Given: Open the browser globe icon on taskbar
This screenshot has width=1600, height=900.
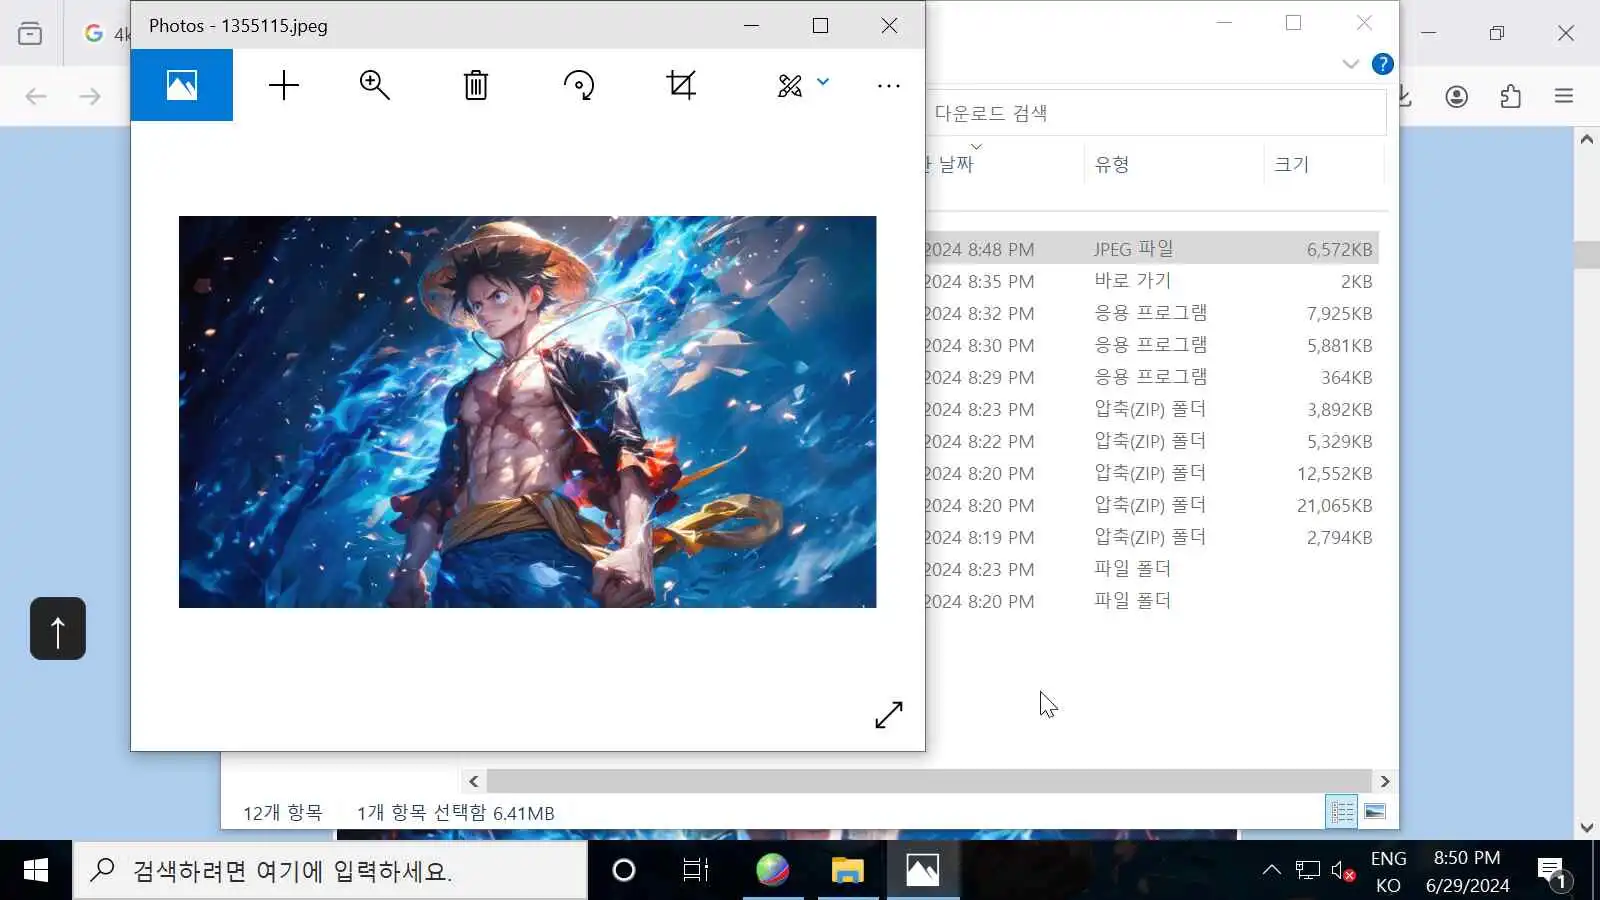Looking at the screenshot, I should 772,871.
